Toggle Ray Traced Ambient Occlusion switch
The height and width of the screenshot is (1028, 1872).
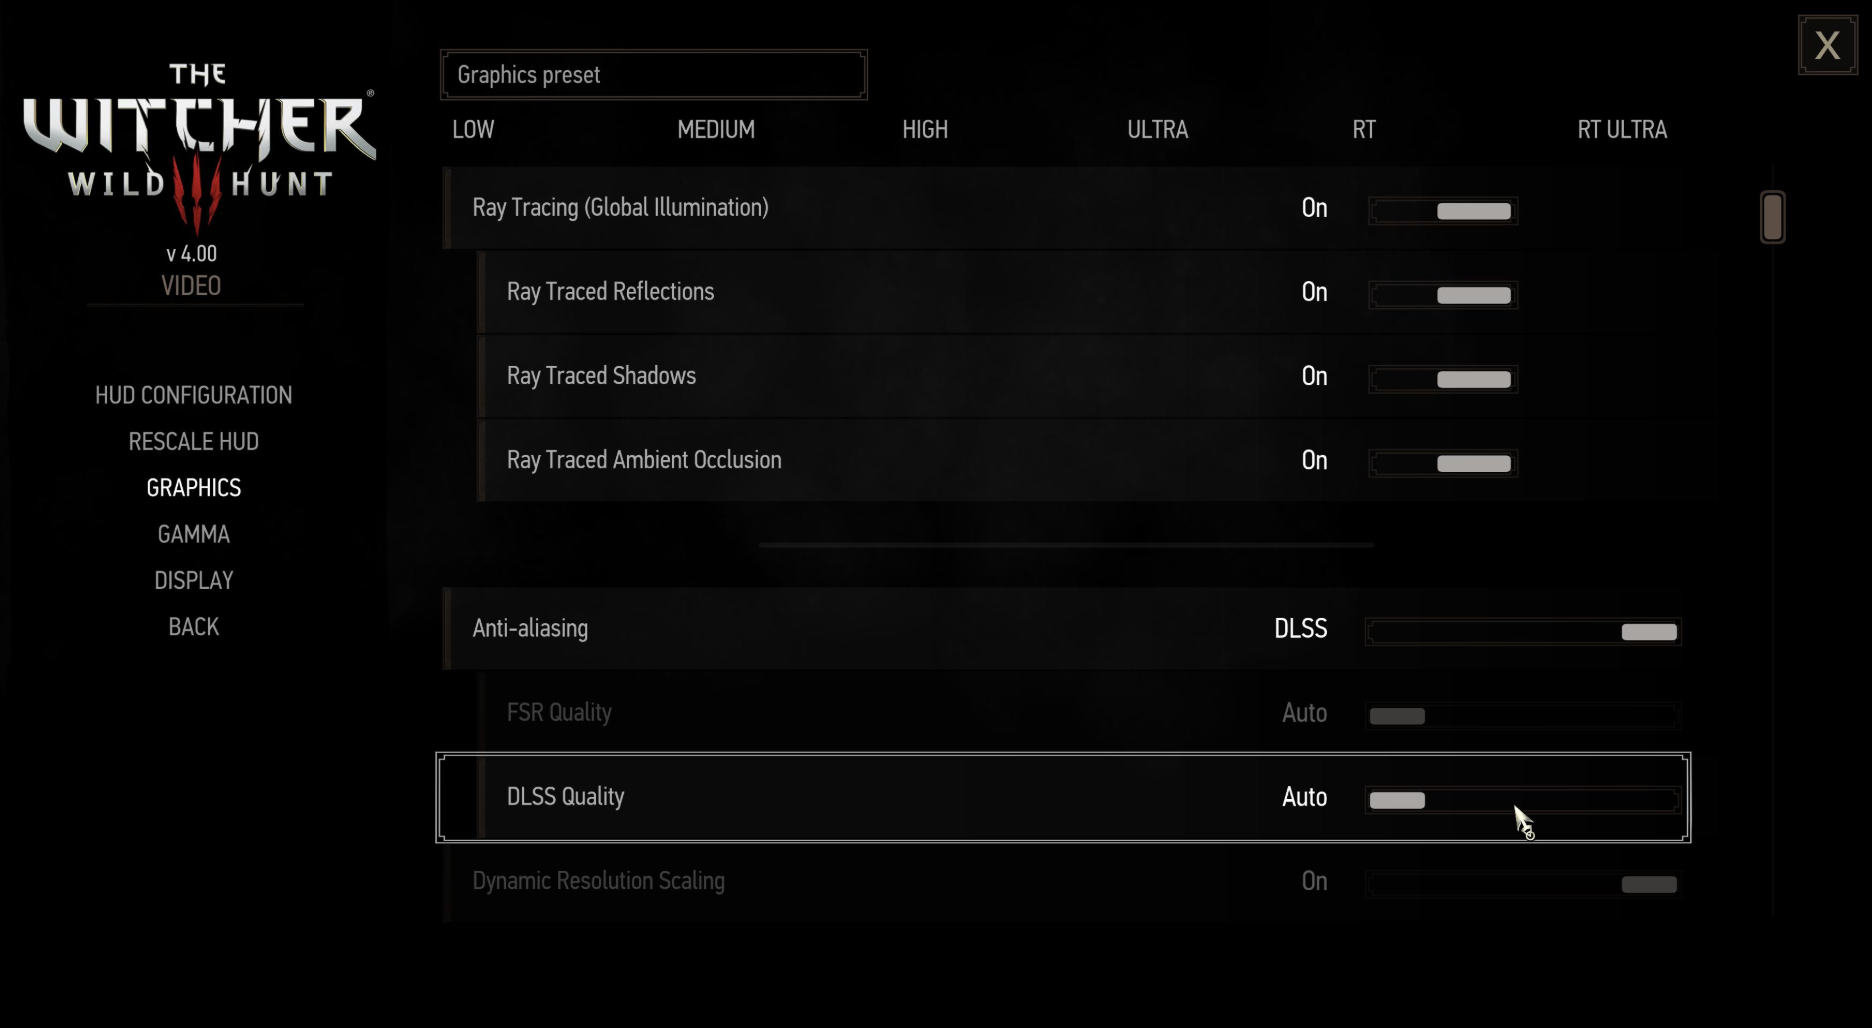click(1443, 463)
